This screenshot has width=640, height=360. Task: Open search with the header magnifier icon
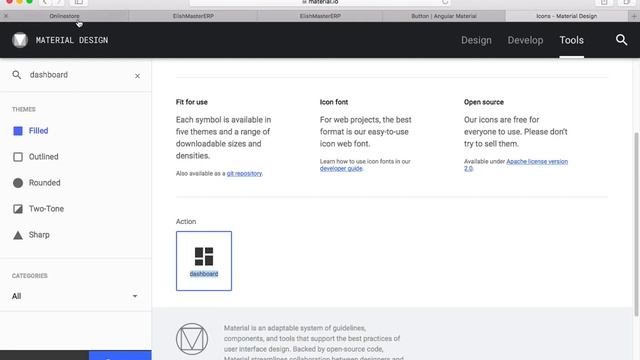click(621, 40)
